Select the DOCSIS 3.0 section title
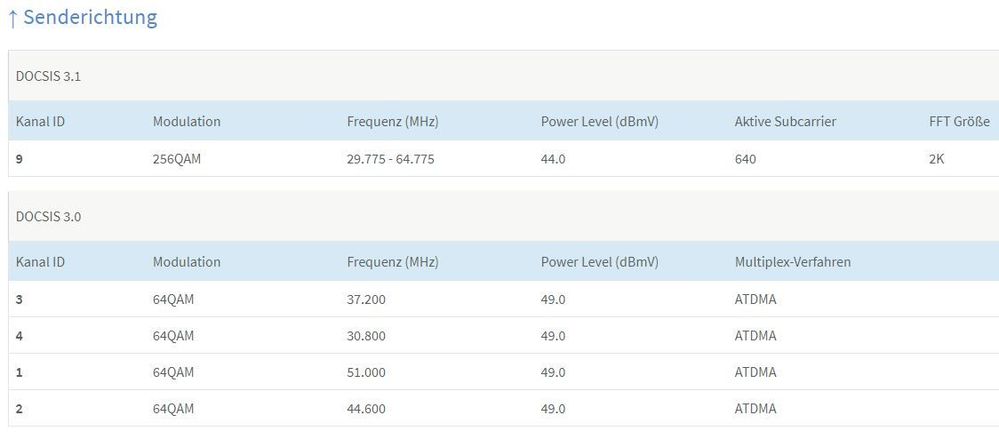Image resolution: width=999 pixels, height=447 pixels. click(48, 216)
